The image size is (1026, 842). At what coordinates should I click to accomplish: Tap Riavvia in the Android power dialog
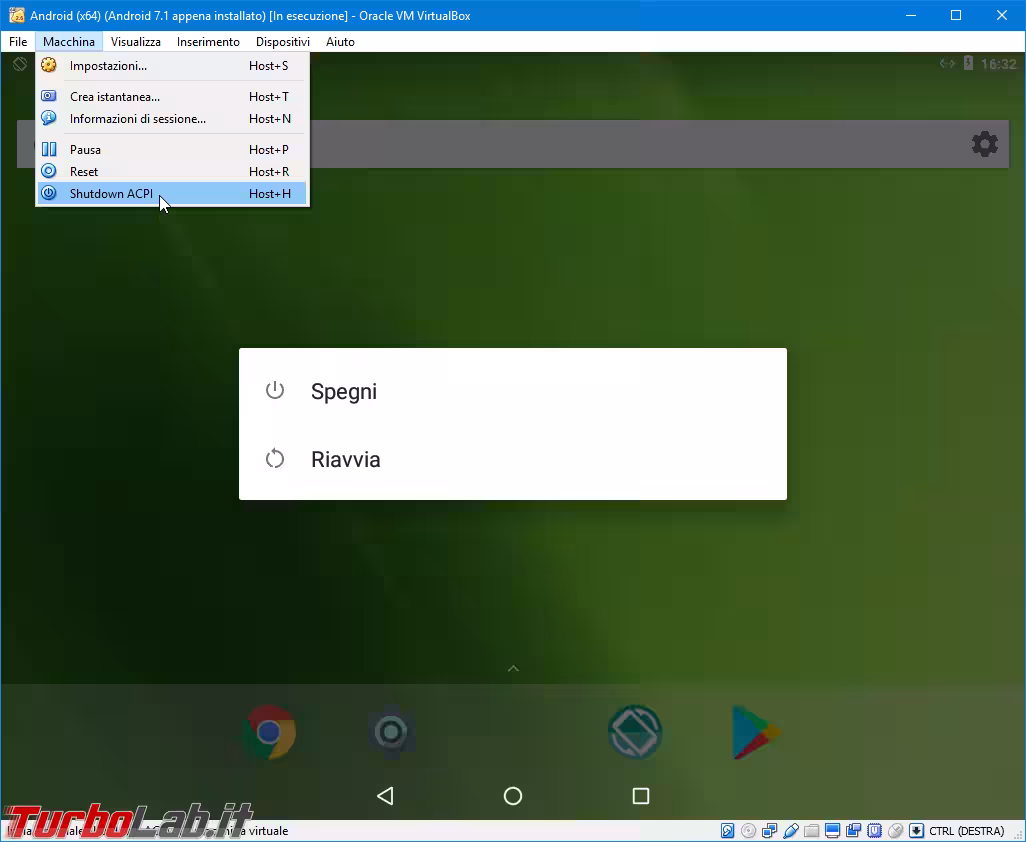[x=345, y=460]
